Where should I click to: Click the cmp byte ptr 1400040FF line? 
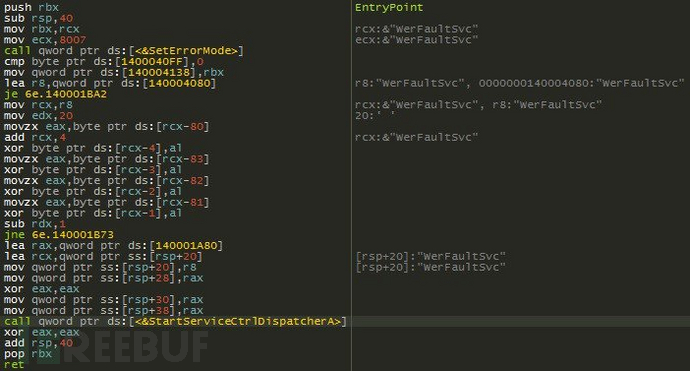[104, 62]
